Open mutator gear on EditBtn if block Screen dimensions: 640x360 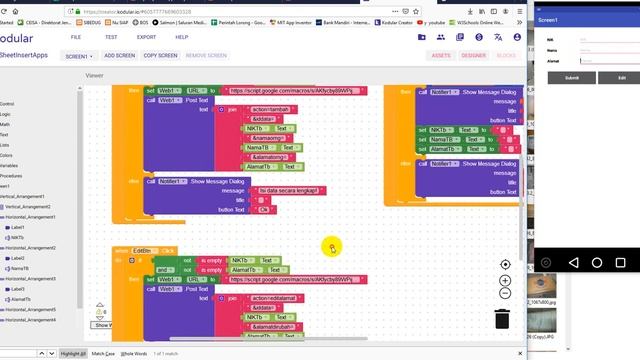pos(131,260)
